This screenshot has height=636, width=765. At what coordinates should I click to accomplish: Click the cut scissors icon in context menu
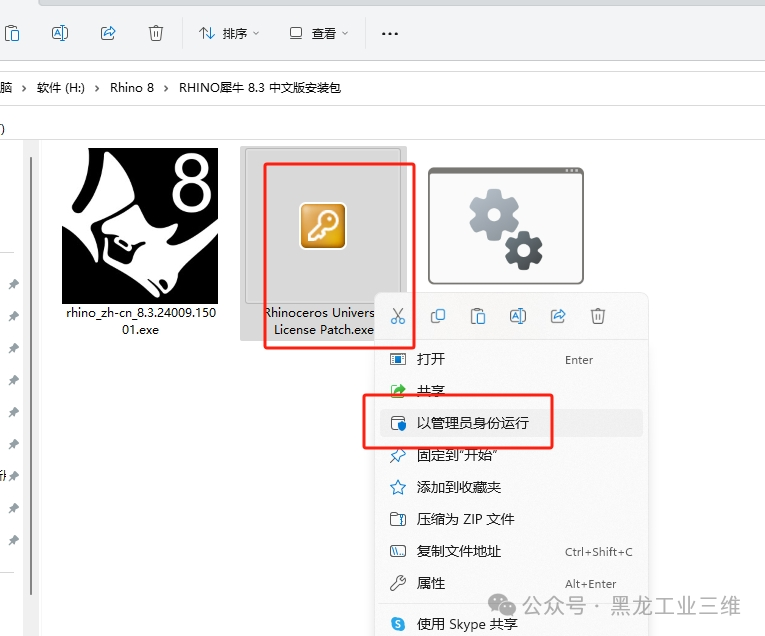(398, 316)
